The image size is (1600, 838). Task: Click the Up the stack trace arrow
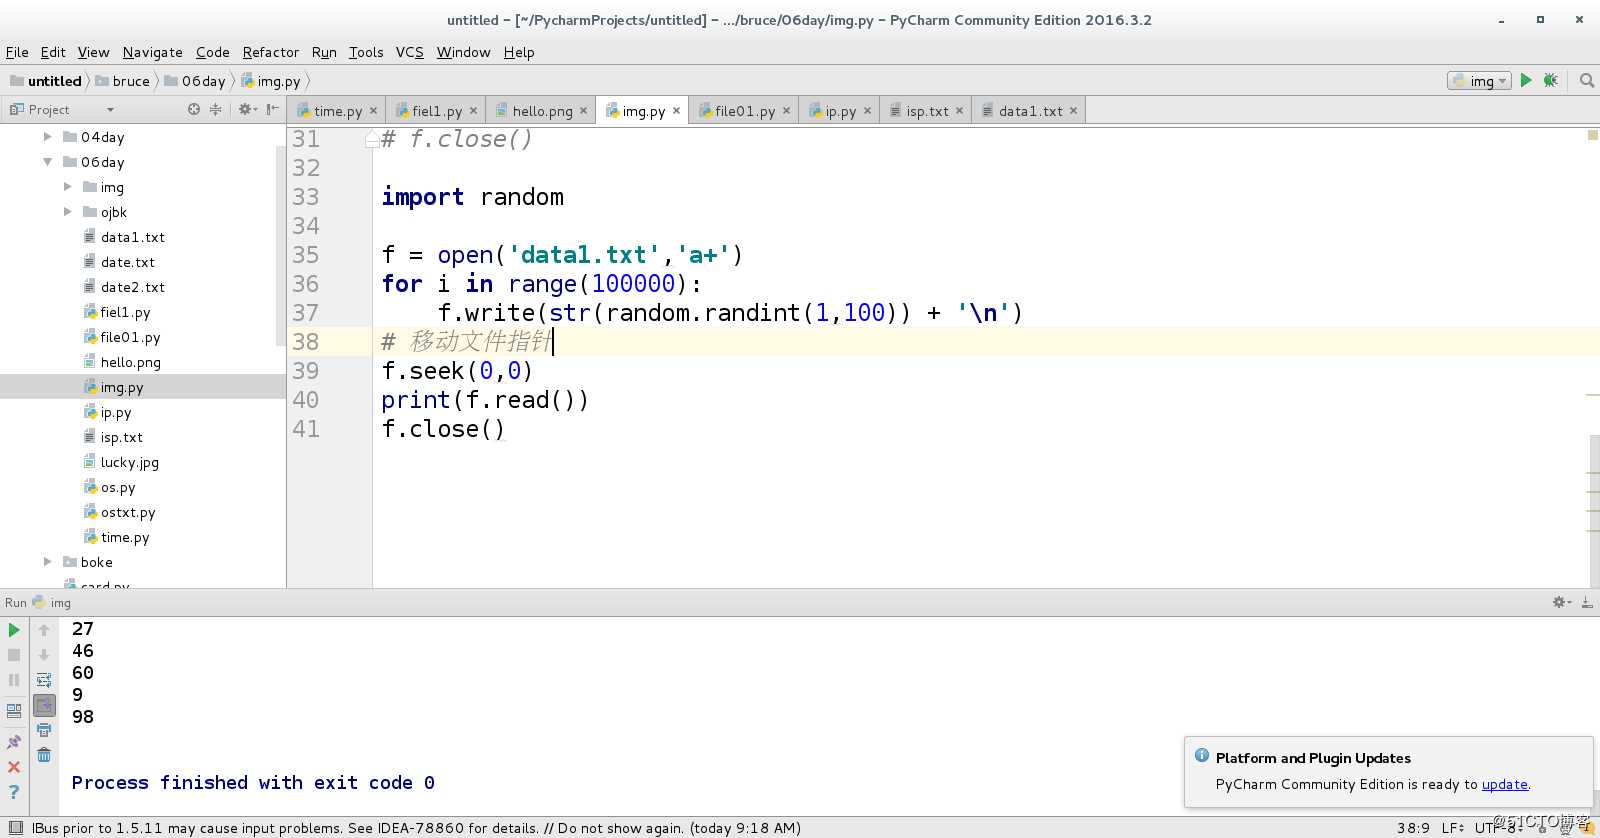[x=44, y=630]
